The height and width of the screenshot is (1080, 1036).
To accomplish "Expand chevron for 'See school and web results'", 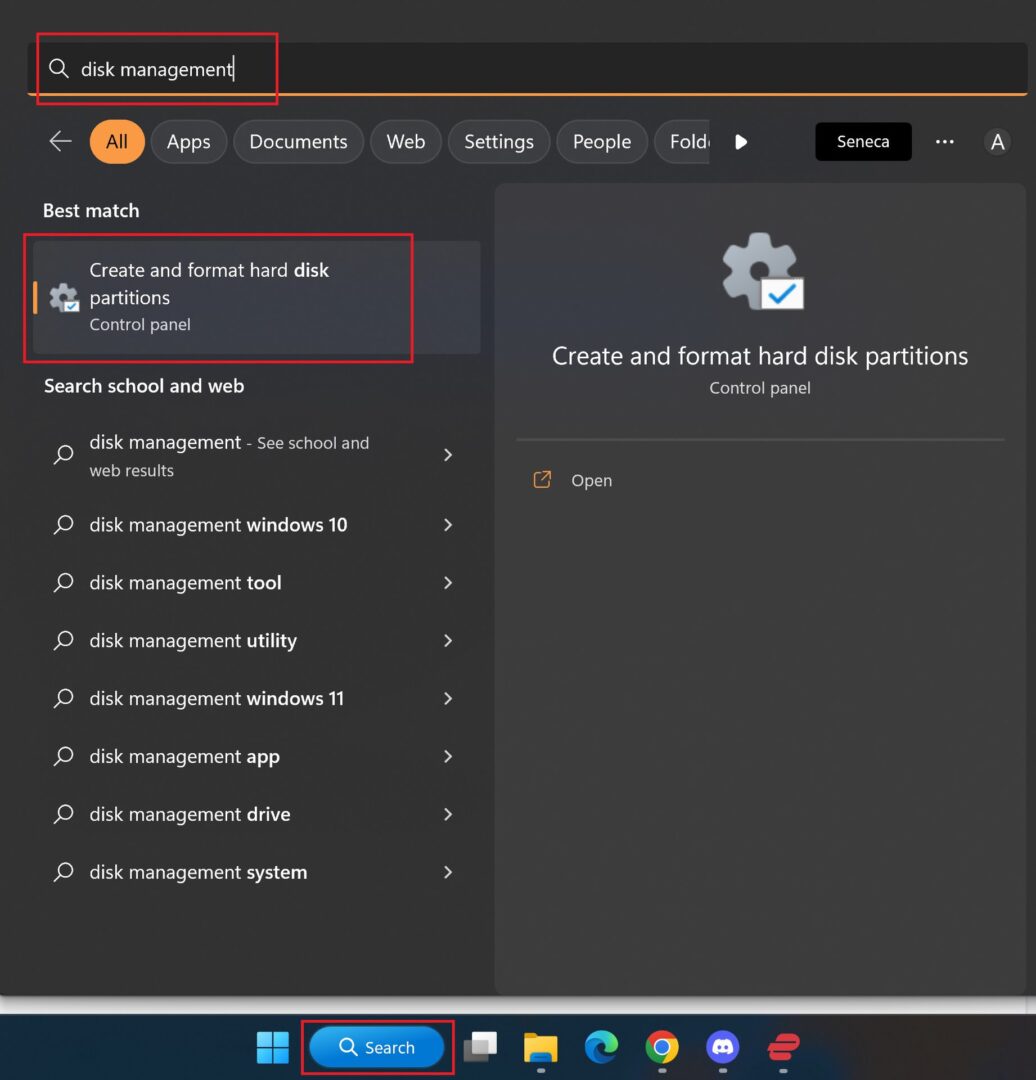I will pos(448,455).
